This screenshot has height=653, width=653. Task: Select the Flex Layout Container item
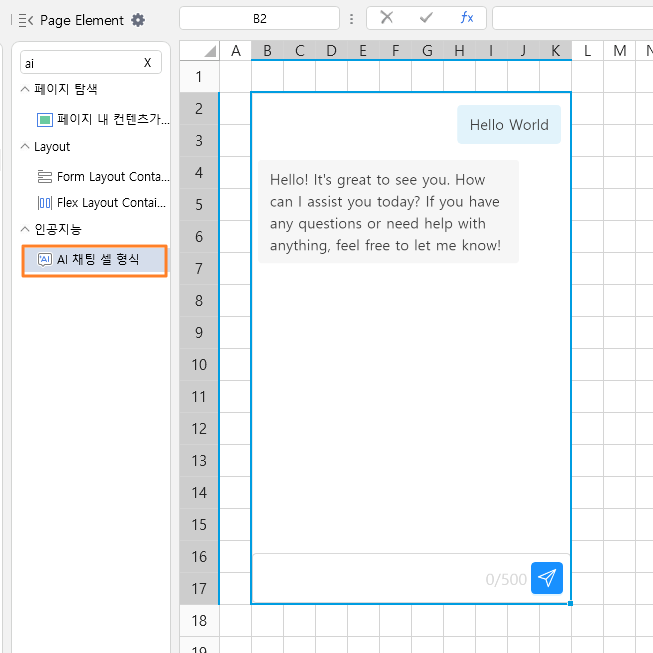[102, 203]
